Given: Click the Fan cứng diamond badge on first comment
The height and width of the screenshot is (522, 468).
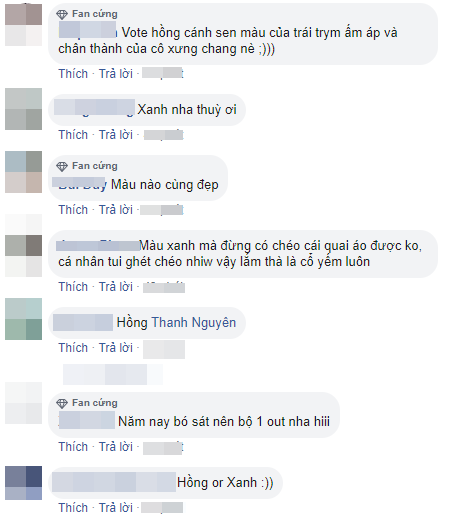Looking at the screenshot, I should point(62,14).
